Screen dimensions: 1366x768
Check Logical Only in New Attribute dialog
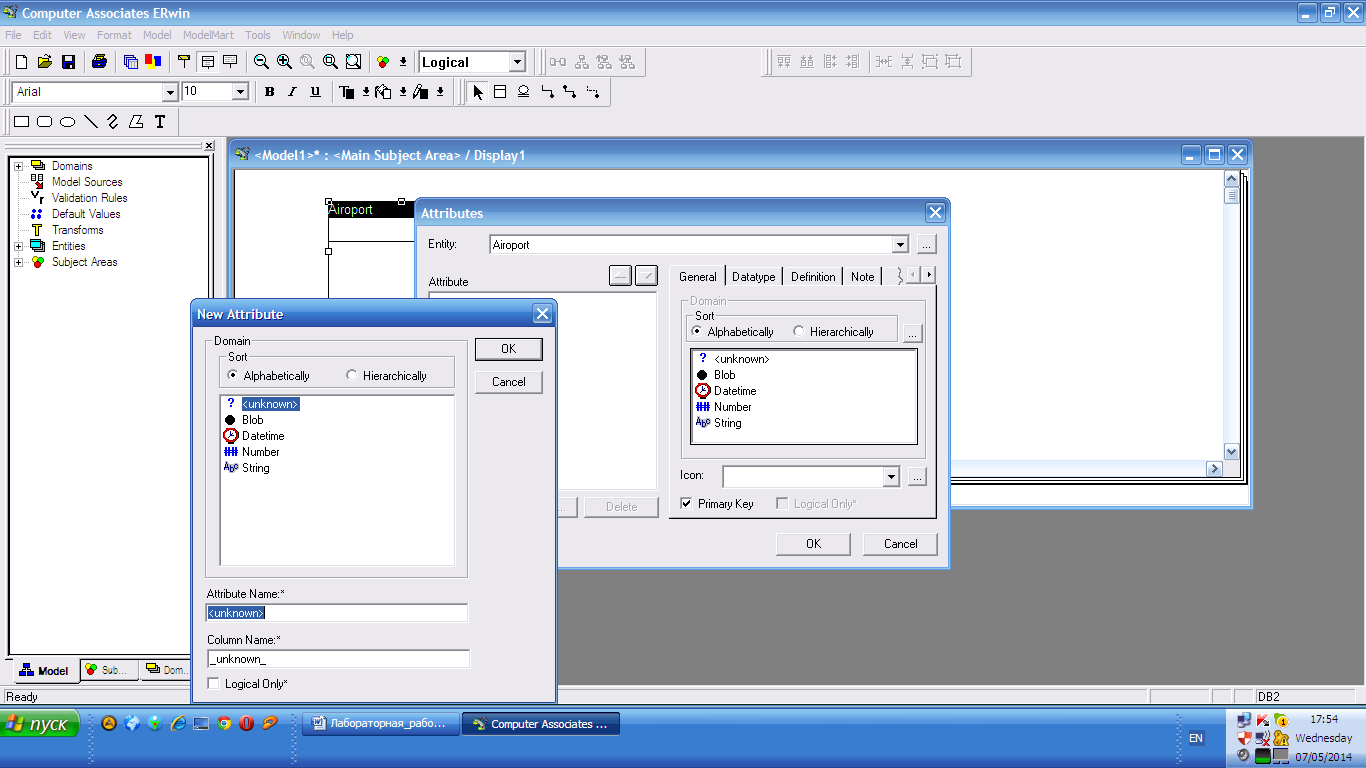coord(248,684)
